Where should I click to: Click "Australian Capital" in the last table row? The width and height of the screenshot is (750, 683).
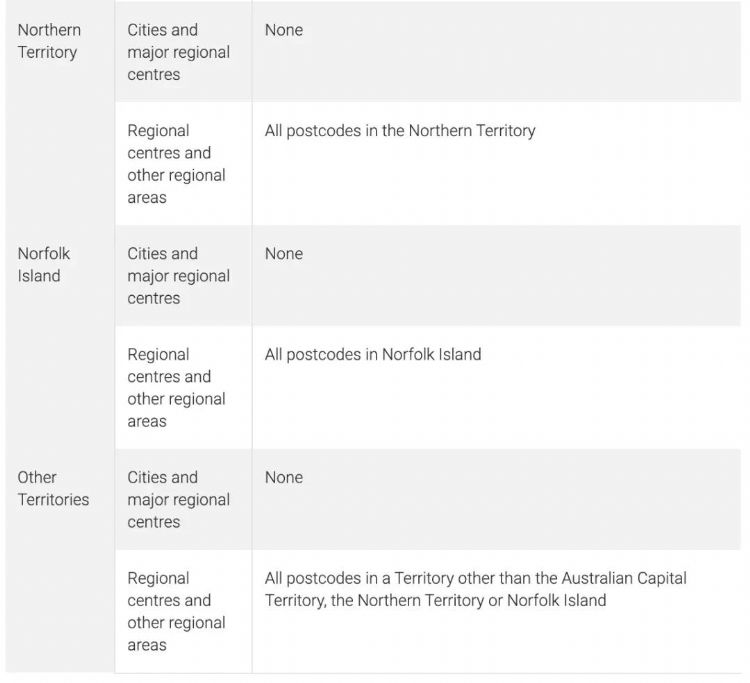tap(624, 578)
